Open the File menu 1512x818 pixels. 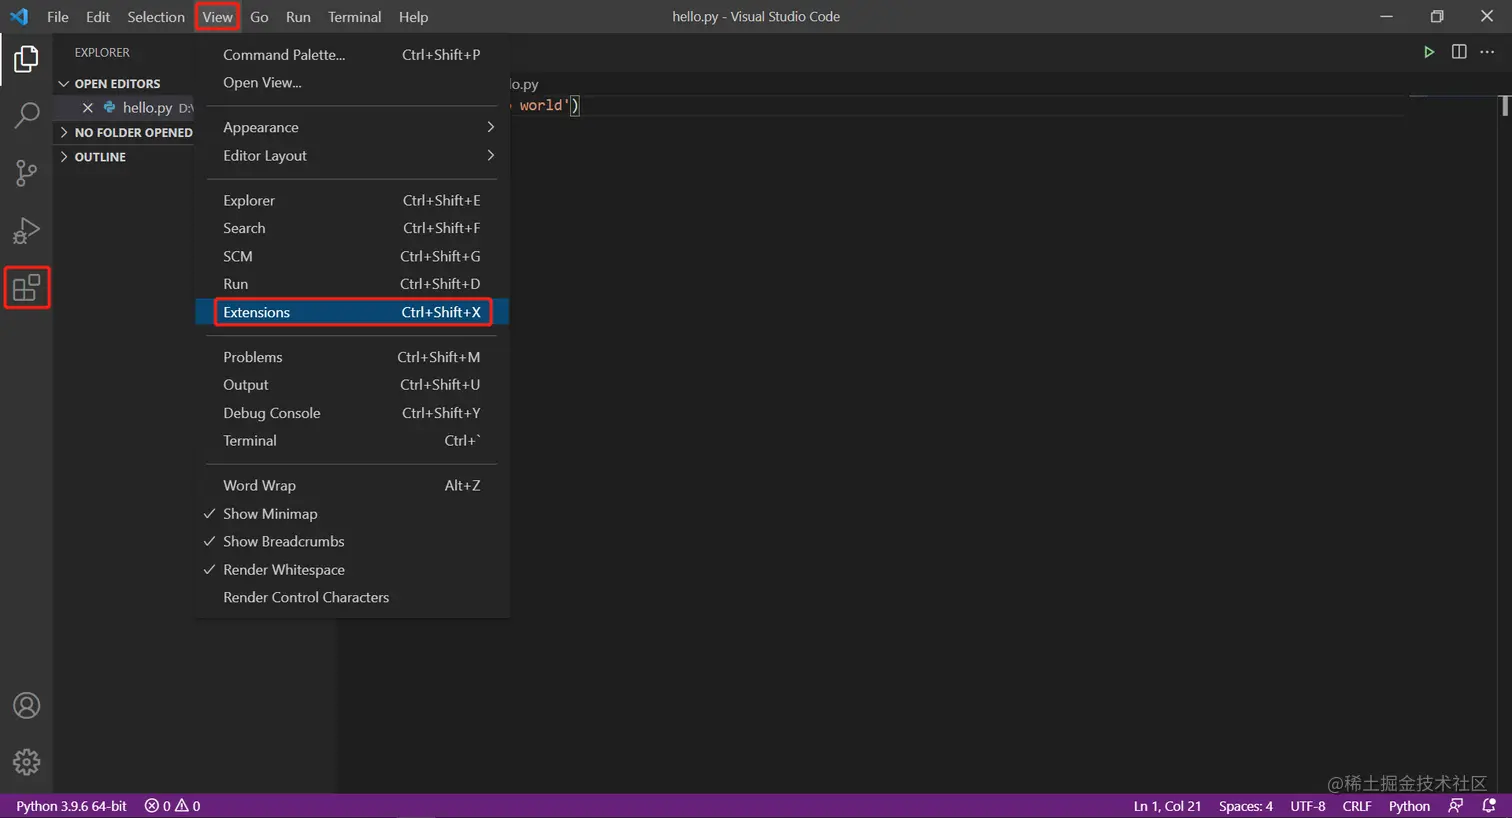coord(58,17)
